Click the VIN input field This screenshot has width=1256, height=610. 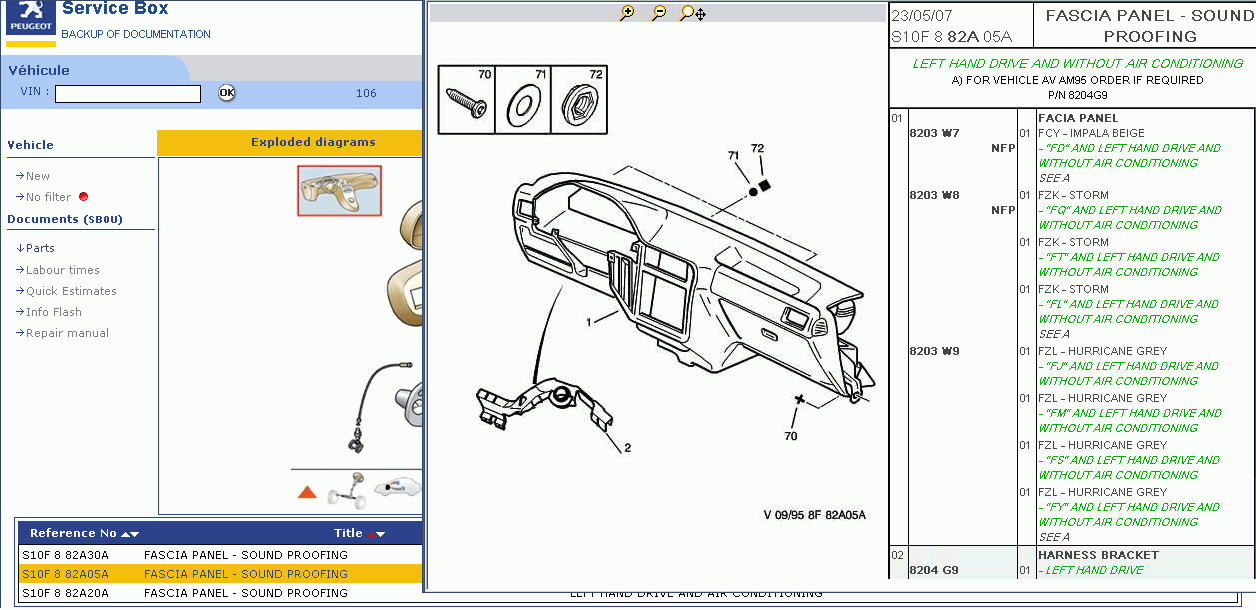point(128,94)
